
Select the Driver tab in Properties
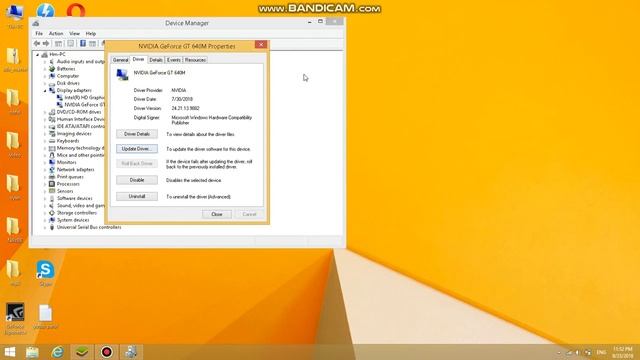click(138, 59)
